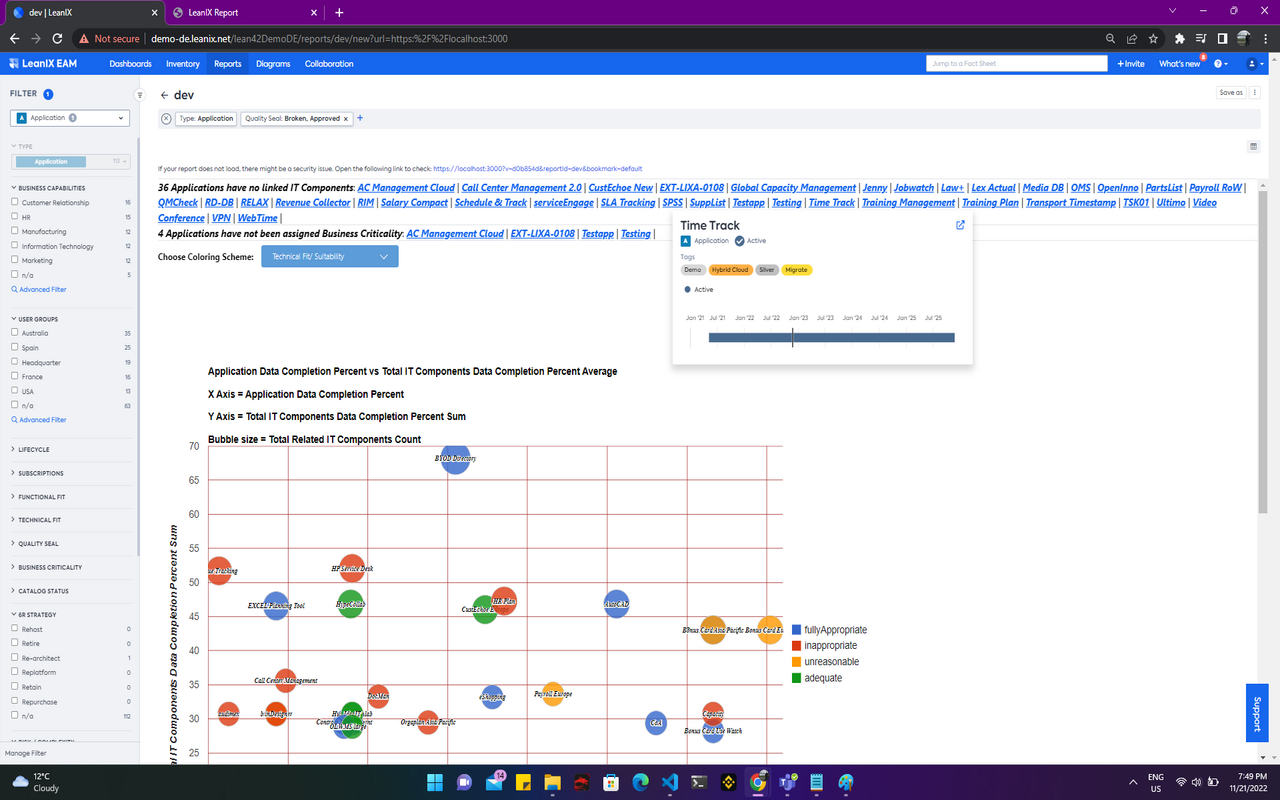Expand the Lifecycle filter section
This screenshot has width=1280, height=800.
32,450
